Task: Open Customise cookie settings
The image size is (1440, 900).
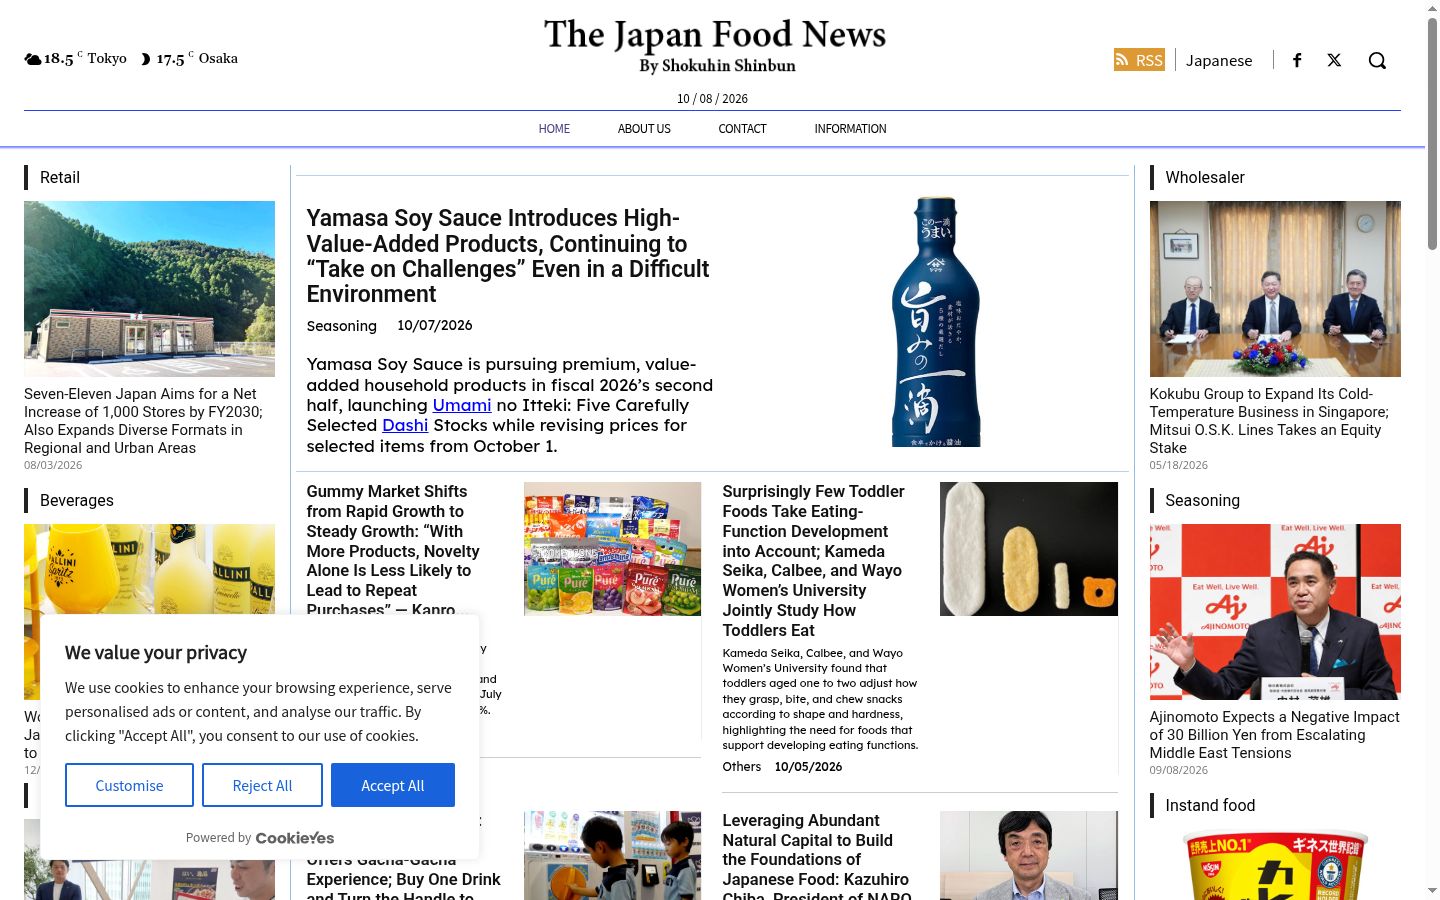Action: [x=129, y=785]
